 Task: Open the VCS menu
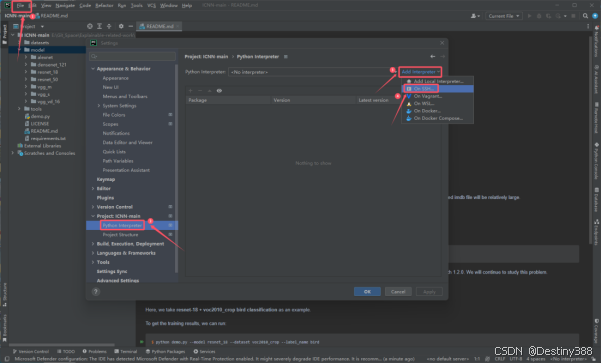click(x=151, y=5)
